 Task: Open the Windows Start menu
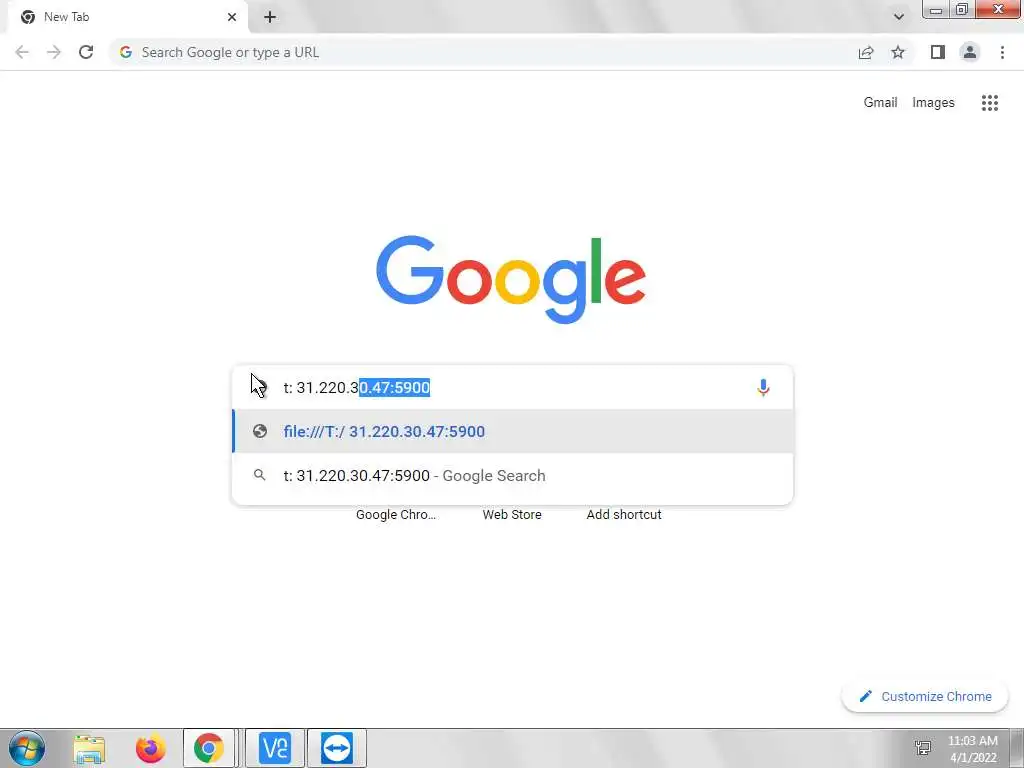[27, 748]
